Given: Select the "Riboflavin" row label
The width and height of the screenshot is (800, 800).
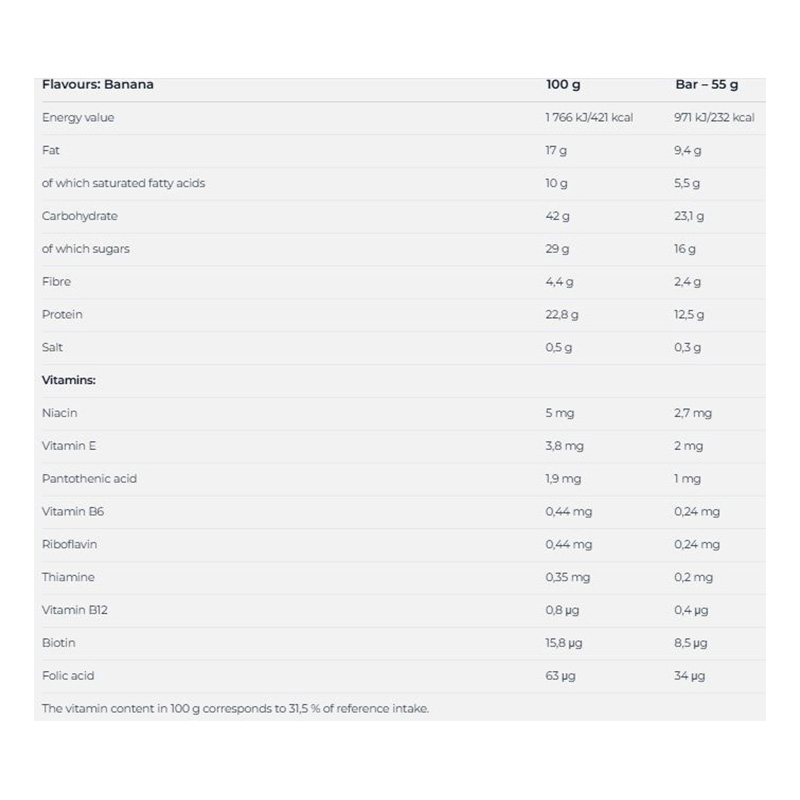Looking at the screenshot, I should (69, 544).
